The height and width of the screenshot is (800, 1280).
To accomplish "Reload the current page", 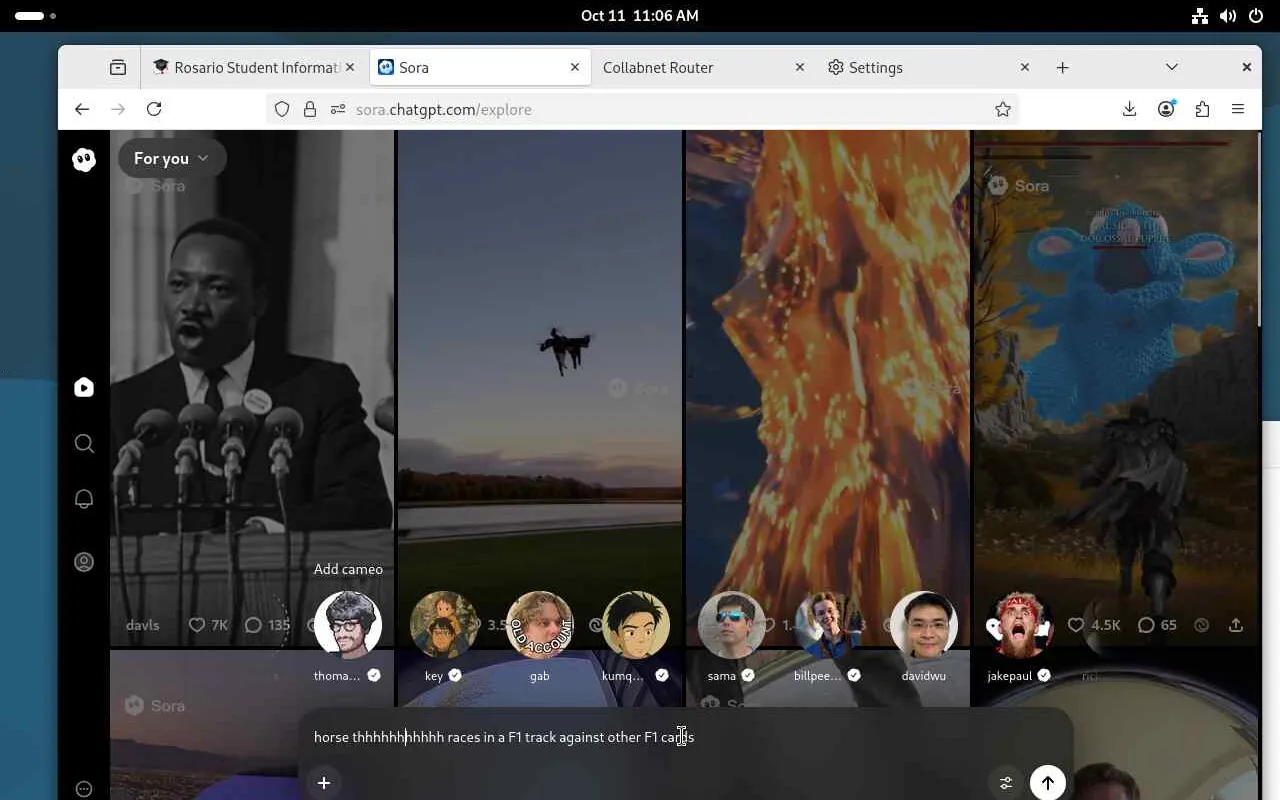I will [x=154, y=109].
